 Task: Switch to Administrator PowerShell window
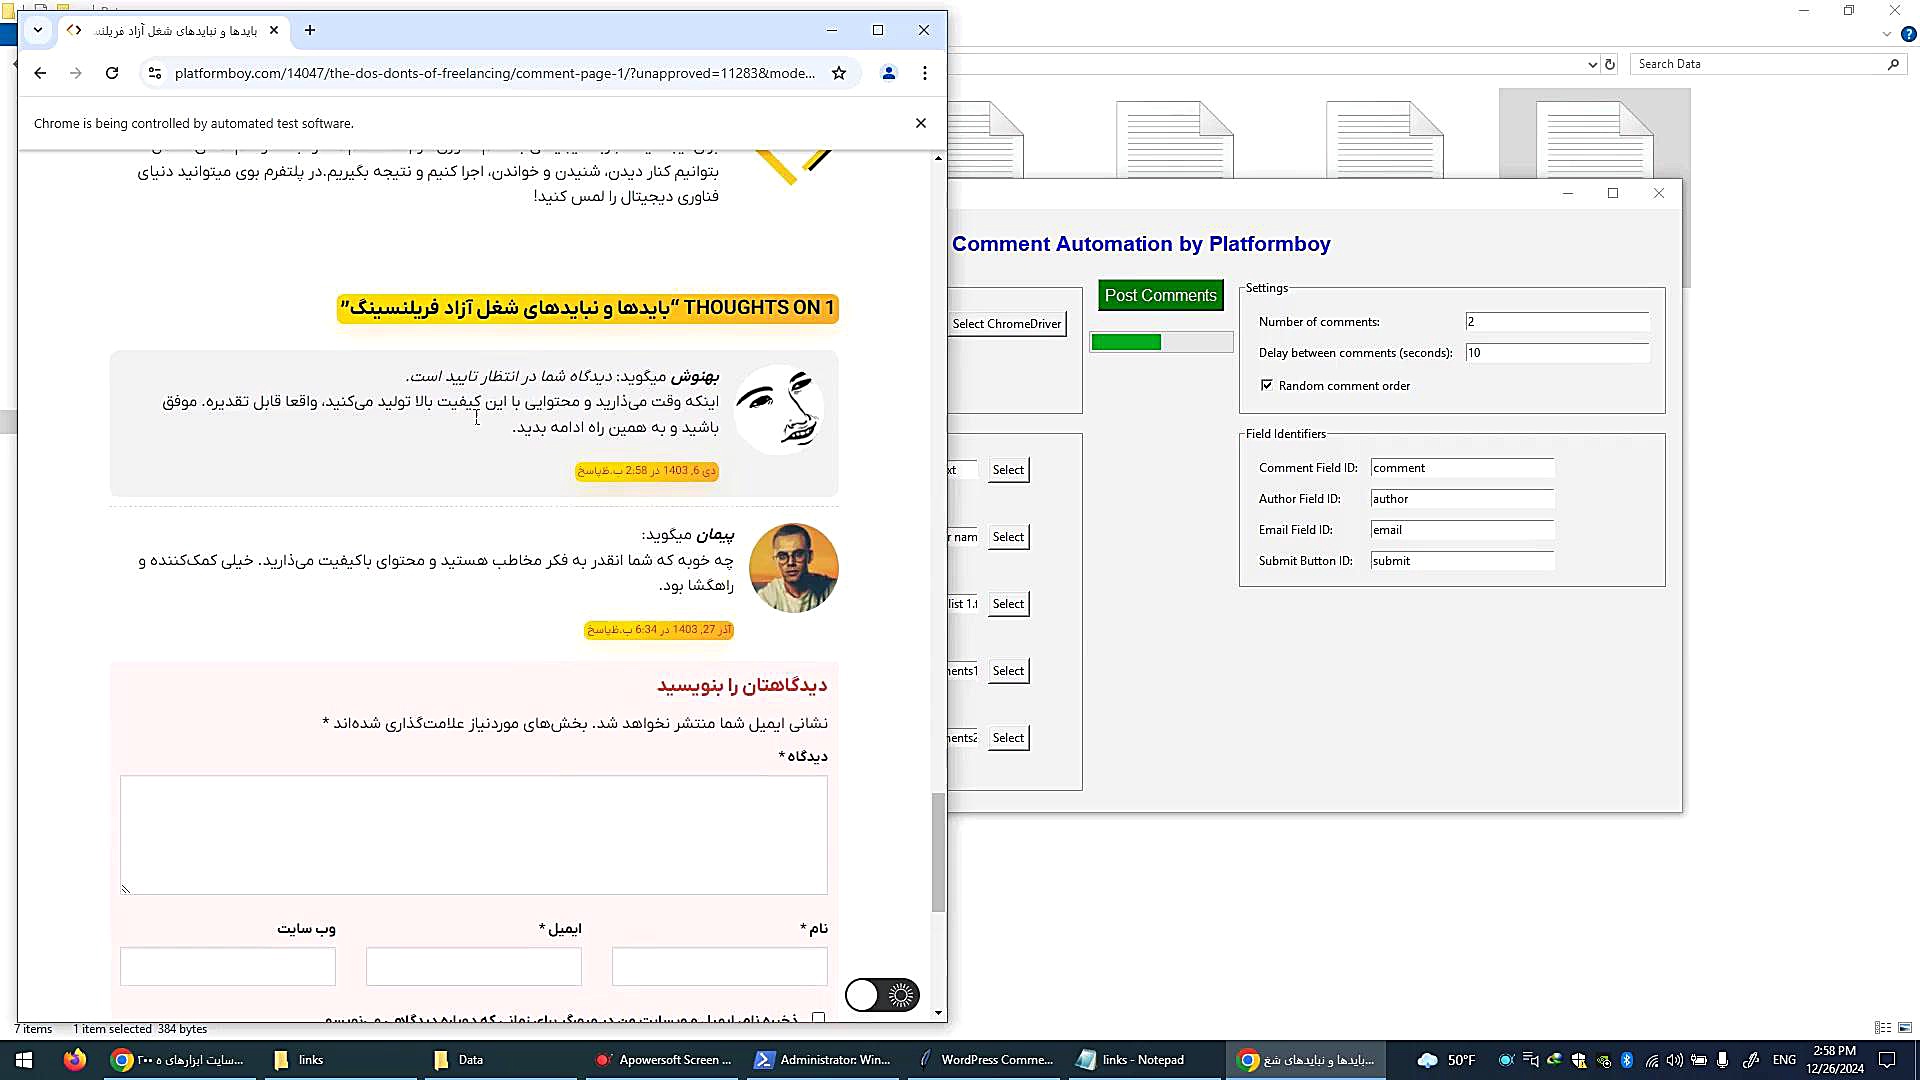(x=824, y=1060)
